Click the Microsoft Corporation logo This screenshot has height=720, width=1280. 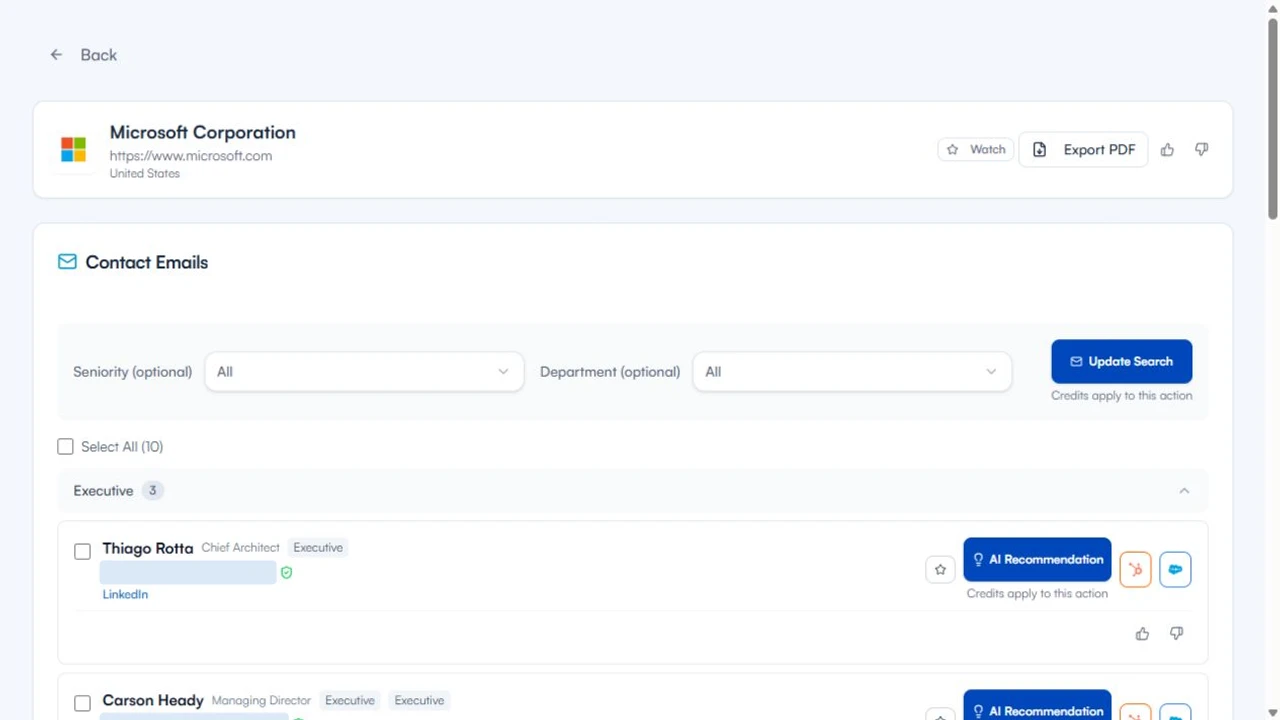click(73, 150)
